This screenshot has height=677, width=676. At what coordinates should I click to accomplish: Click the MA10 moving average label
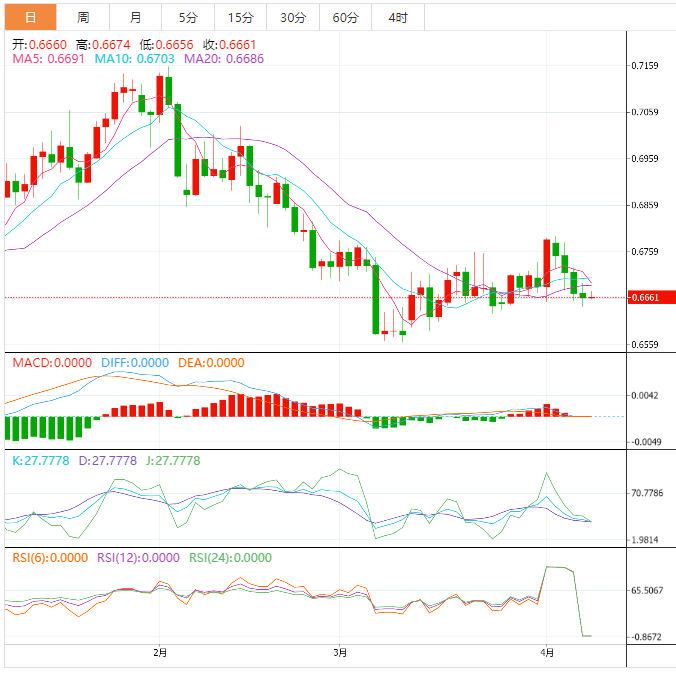134,59
